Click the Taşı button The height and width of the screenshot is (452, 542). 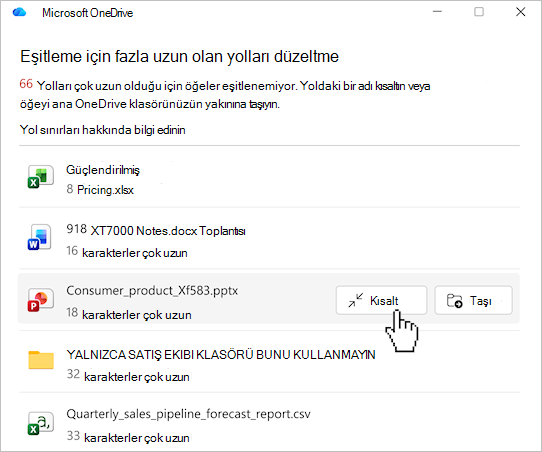tap(473, 300)
